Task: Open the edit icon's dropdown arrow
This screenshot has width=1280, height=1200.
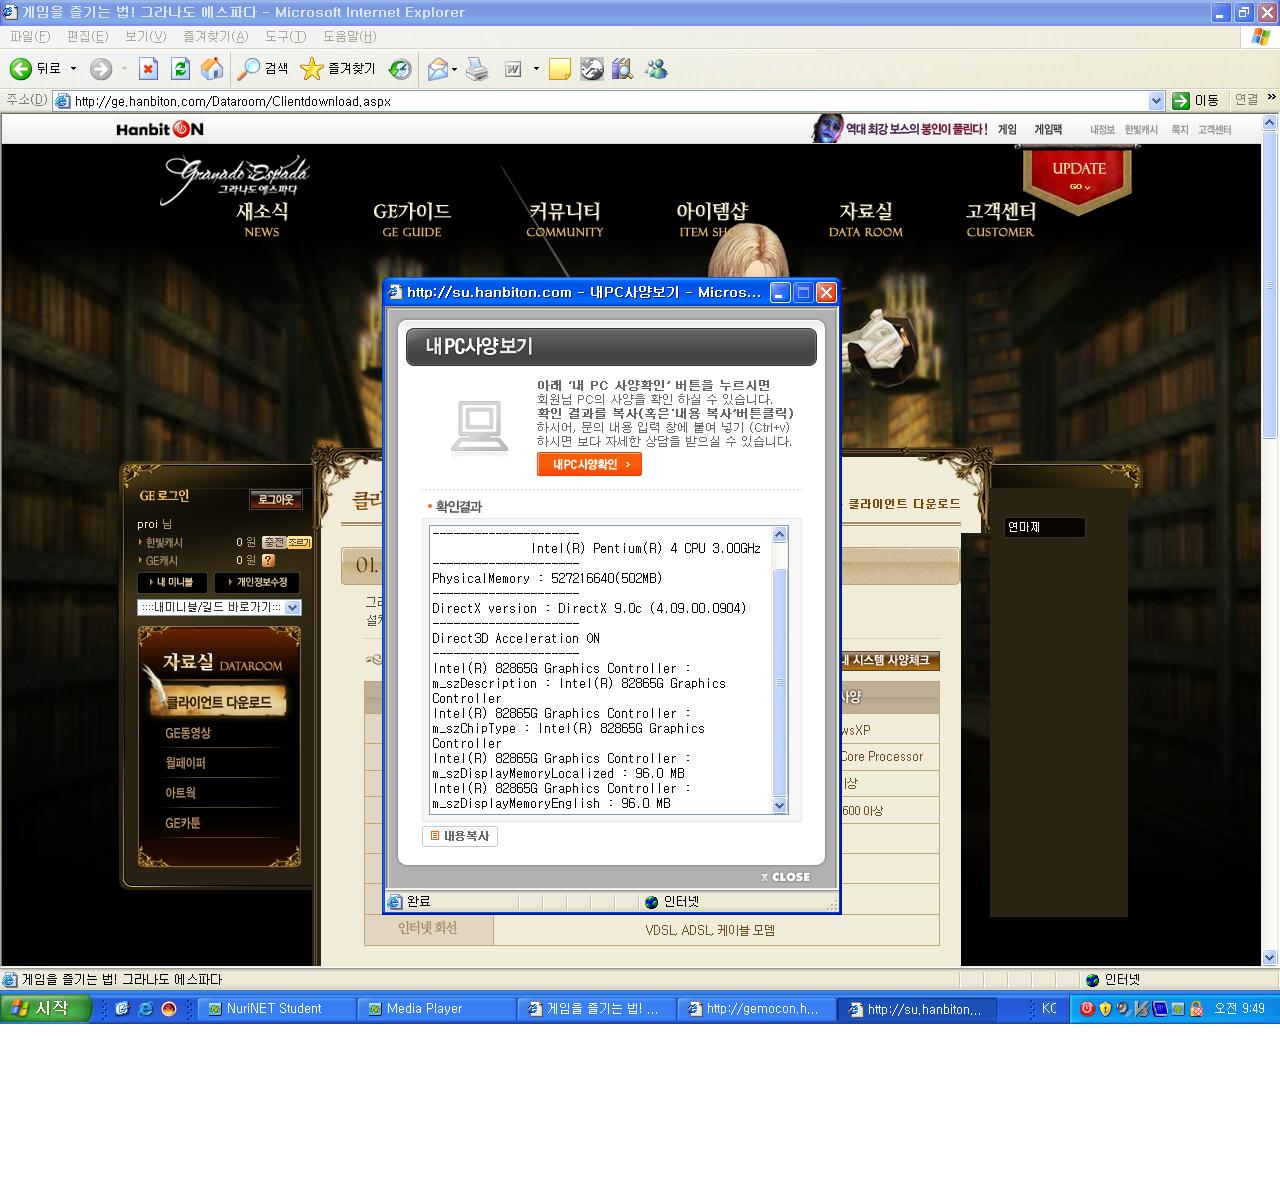Action: click(x=536, y=69)
